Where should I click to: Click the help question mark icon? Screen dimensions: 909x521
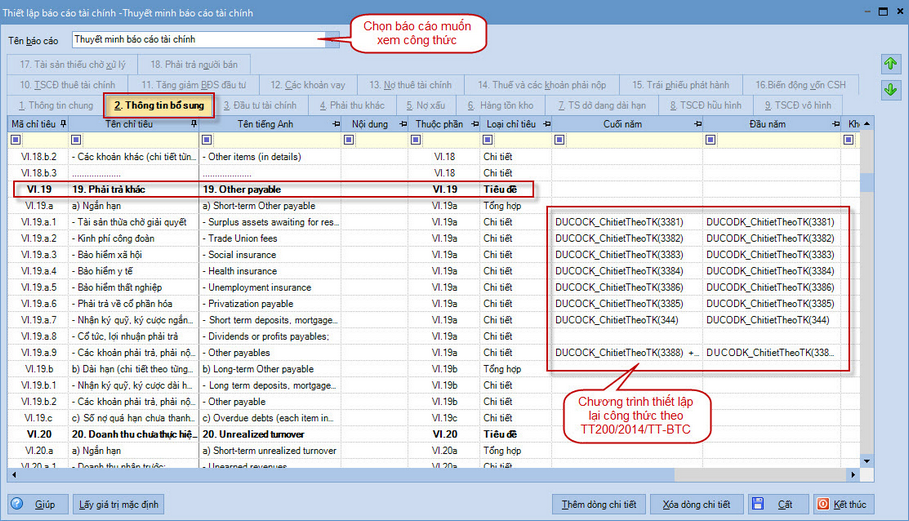coord(17,504)
